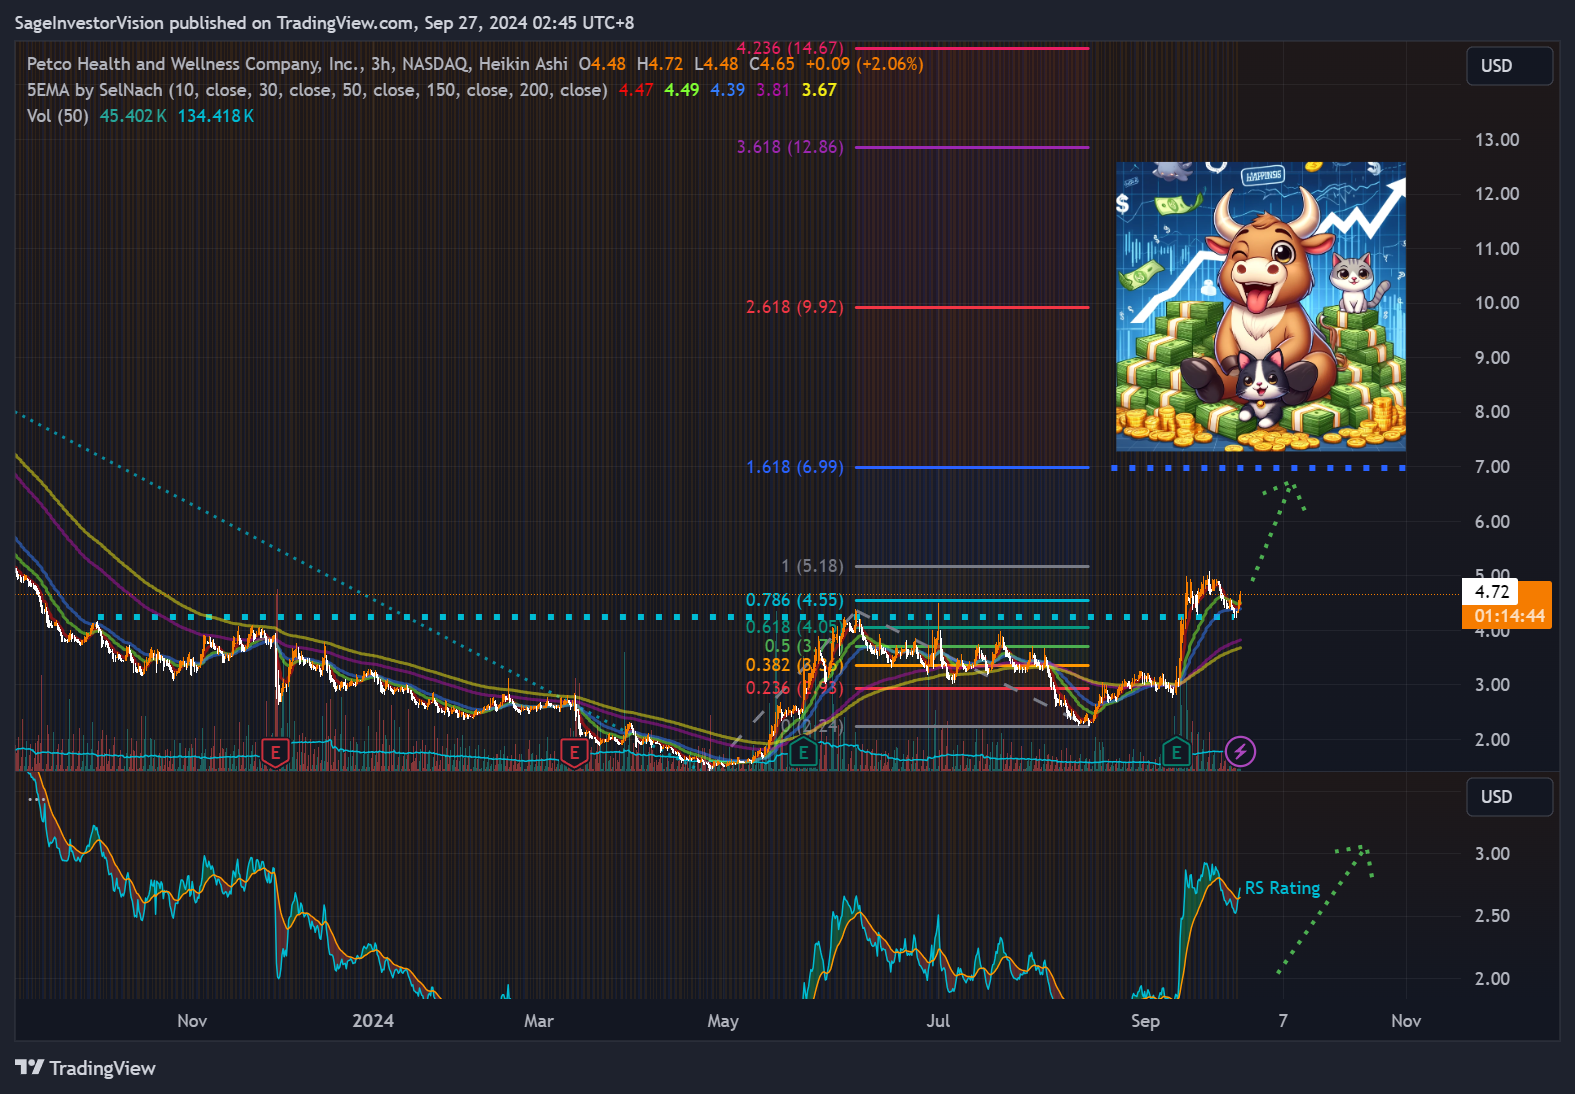Click the May label on time axis
The height and width of the screenshot is (1094, 1575).
coord(723,1021)
